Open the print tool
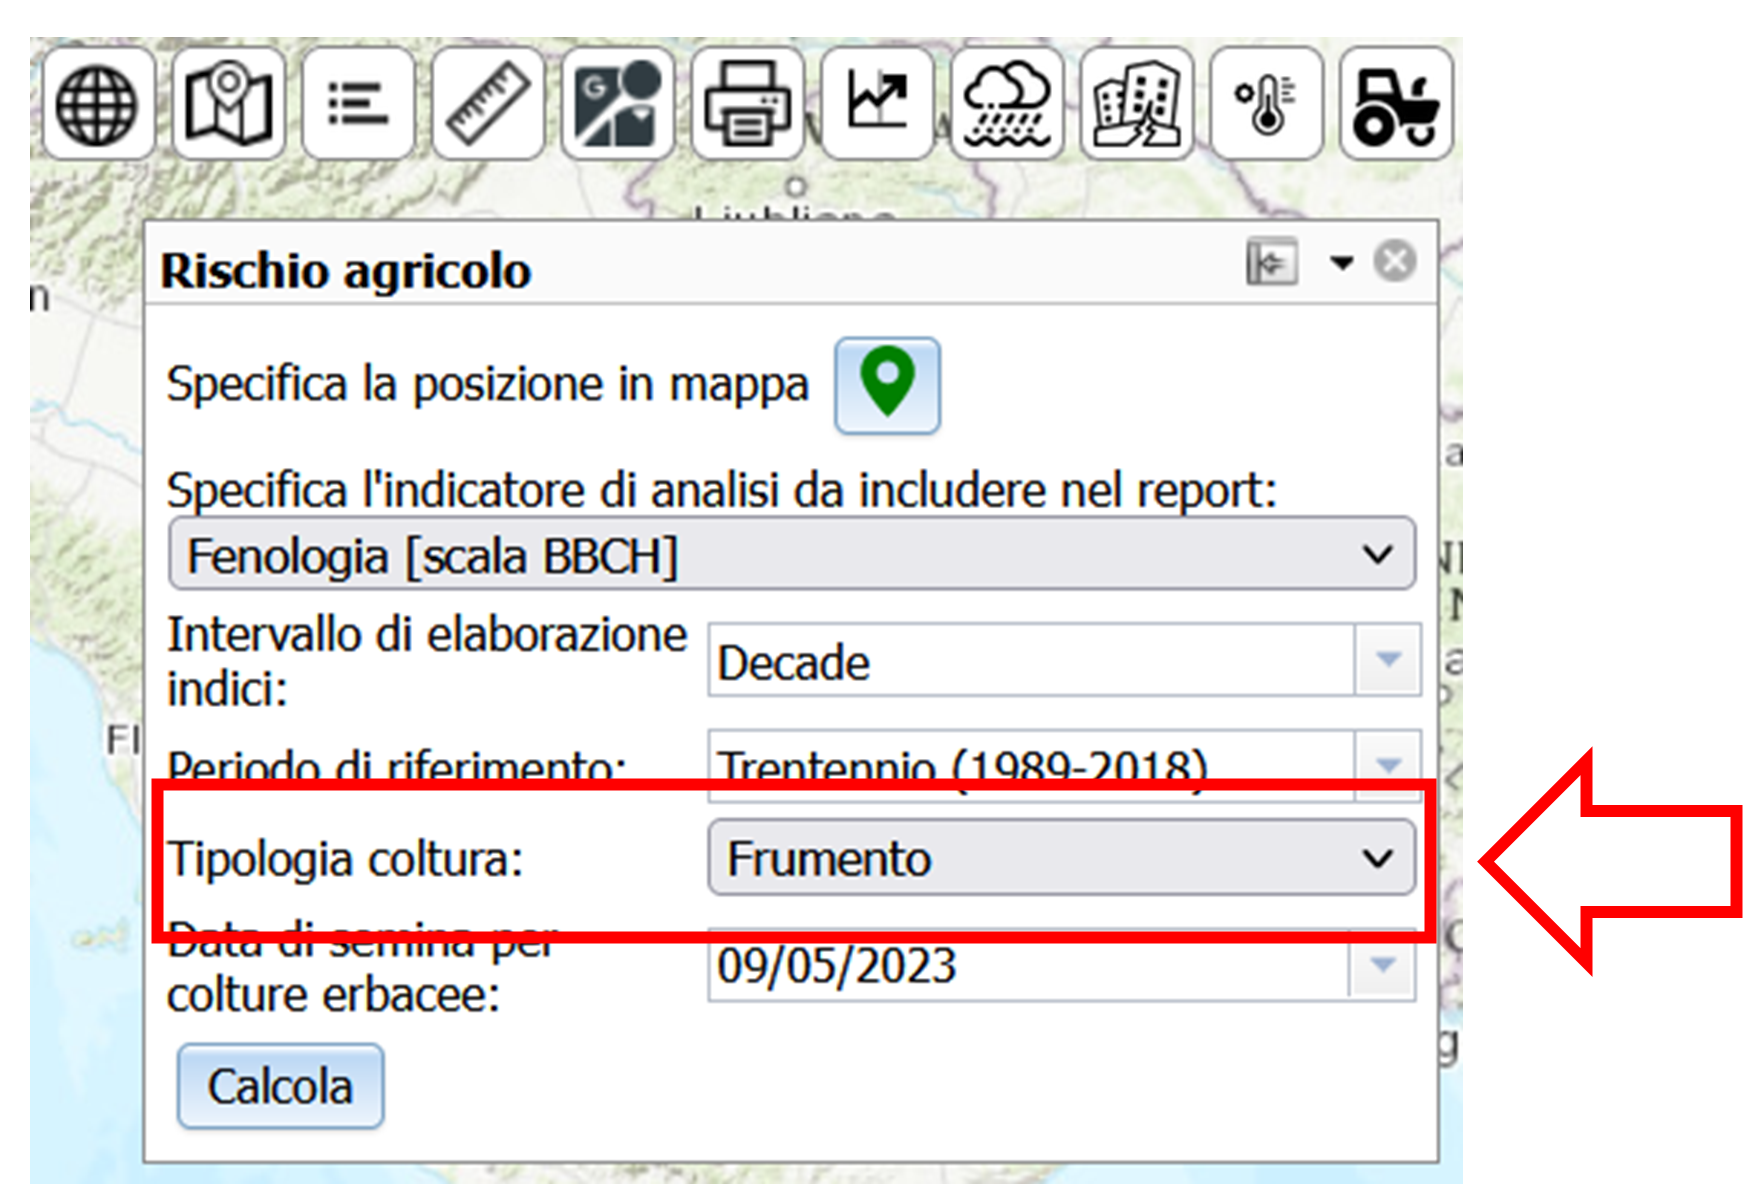The height and width of the screenshot is (1200, 1746). pyautogui.click(x=748, y=104)
